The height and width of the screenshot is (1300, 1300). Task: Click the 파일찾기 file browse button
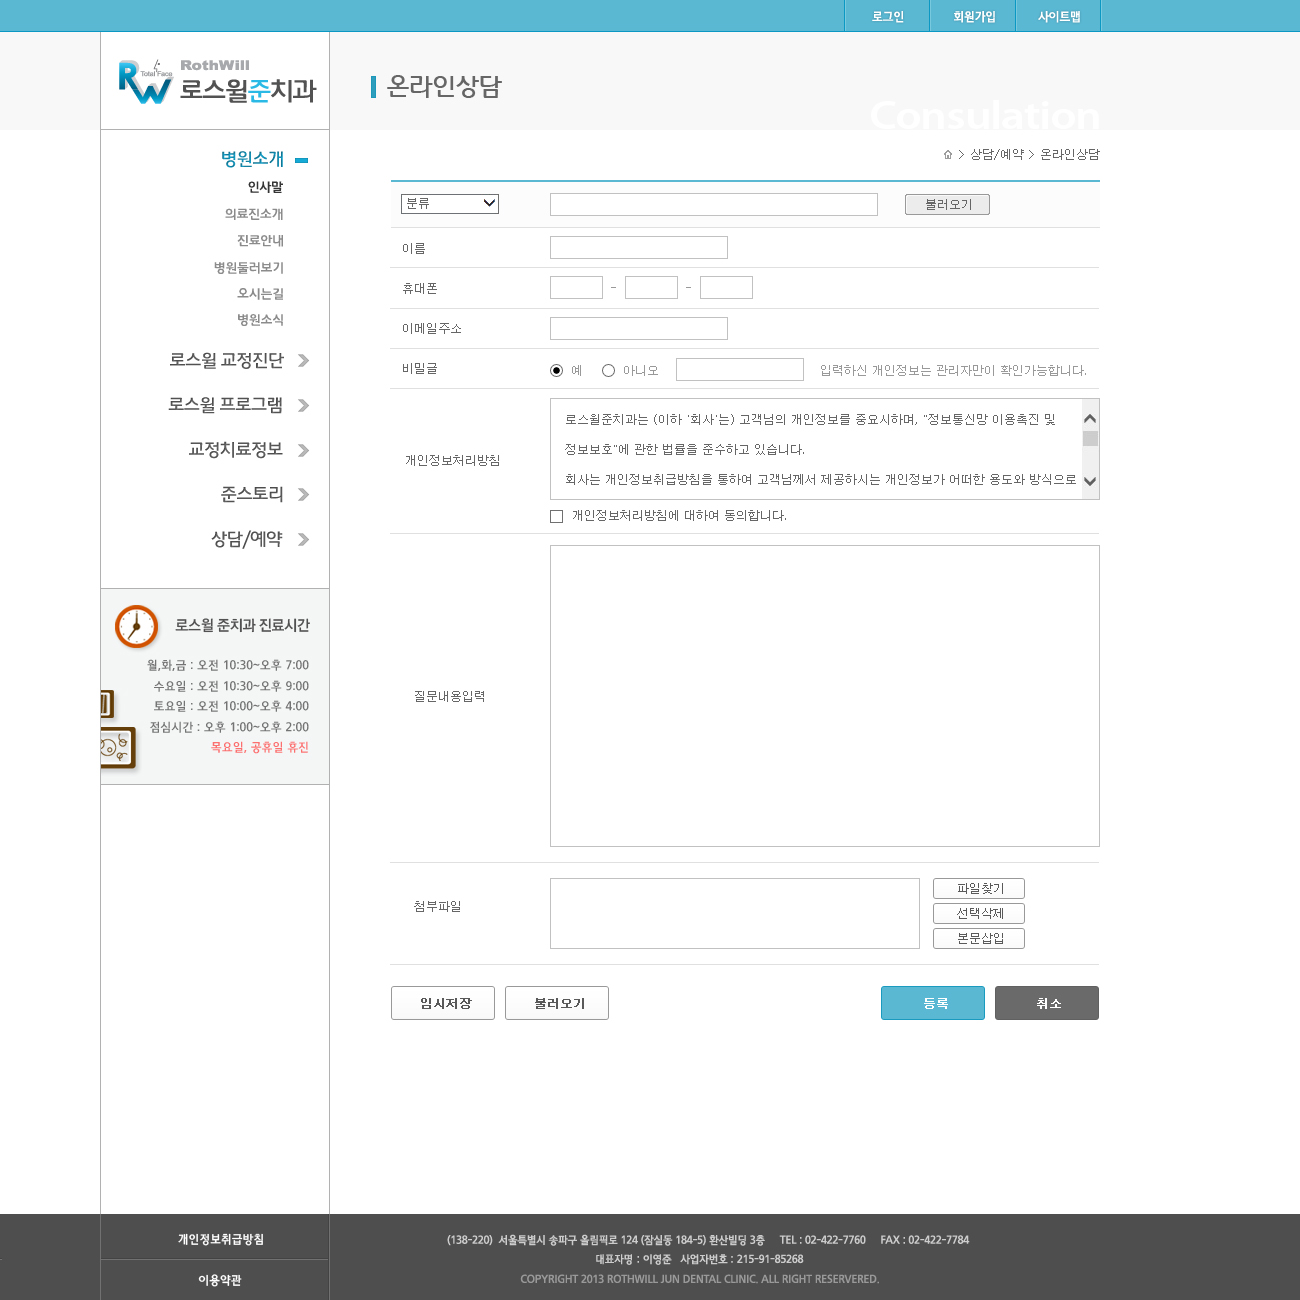[x=978, y=889]
